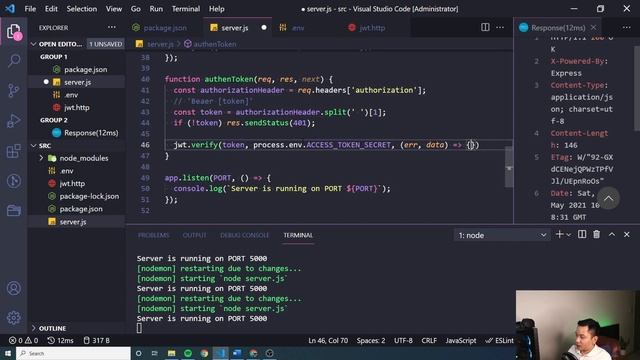The width and height of the screenshot is (640, 360).
Task: Create a new terminal with plus icon
Action: 559,234
